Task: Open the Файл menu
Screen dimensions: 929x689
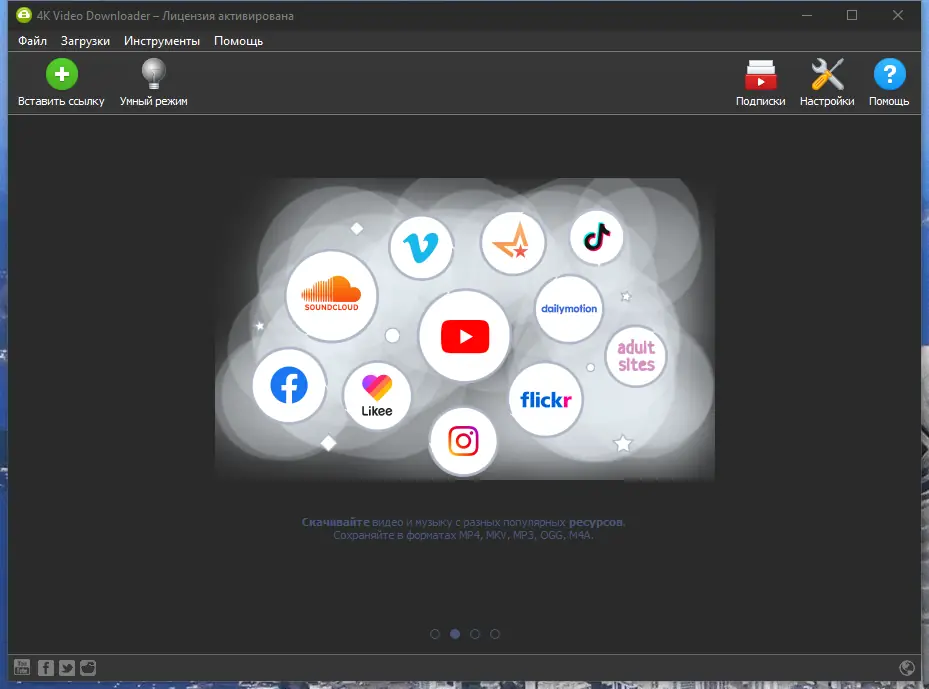Action: point(31,41)
